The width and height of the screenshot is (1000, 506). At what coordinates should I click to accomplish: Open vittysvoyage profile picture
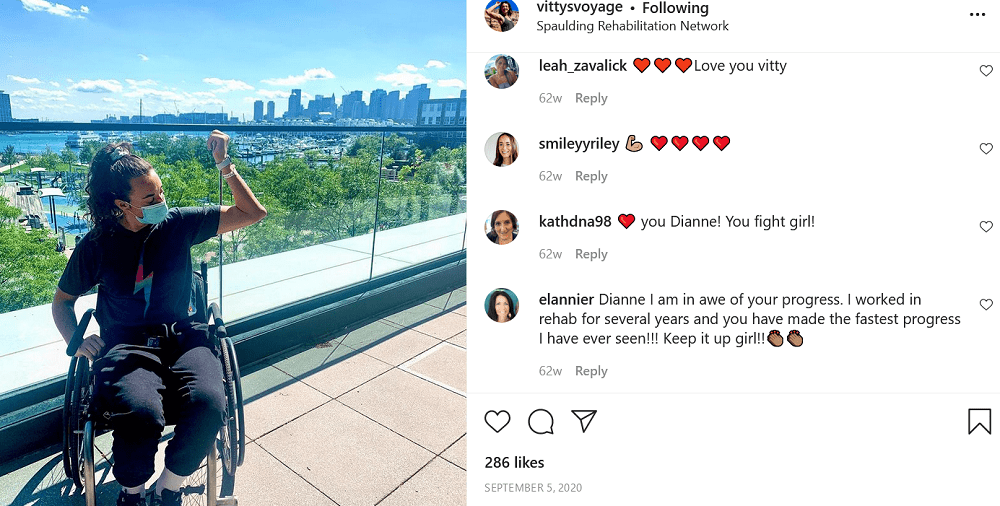pyautogui.click(x=502, y=15)
